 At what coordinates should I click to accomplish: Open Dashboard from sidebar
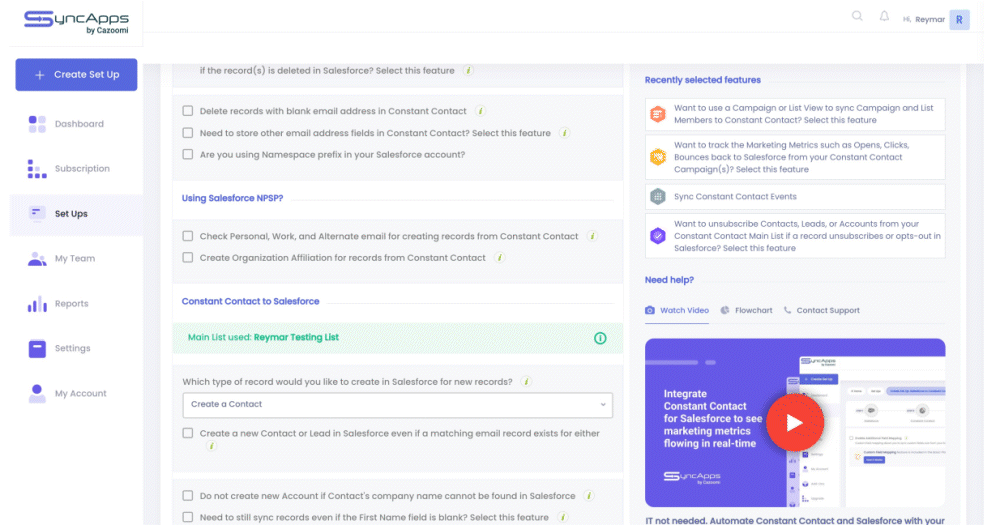[79, 124]
